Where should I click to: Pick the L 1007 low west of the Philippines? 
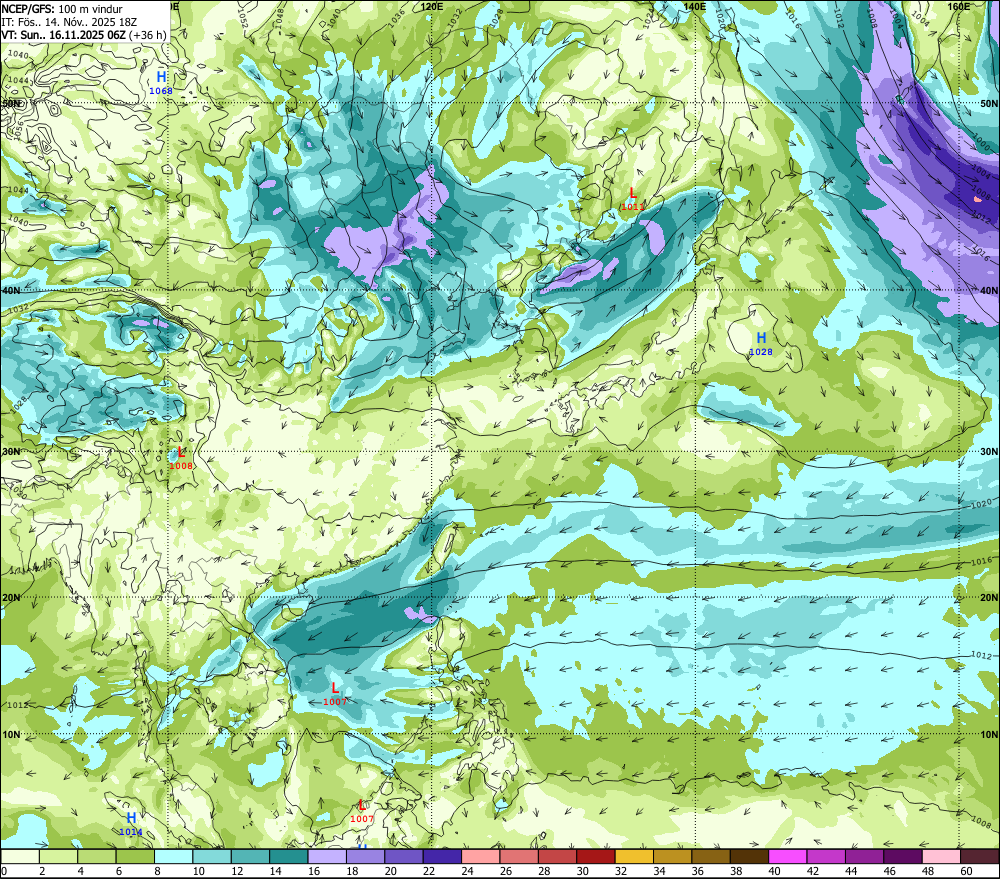(335, 693)
